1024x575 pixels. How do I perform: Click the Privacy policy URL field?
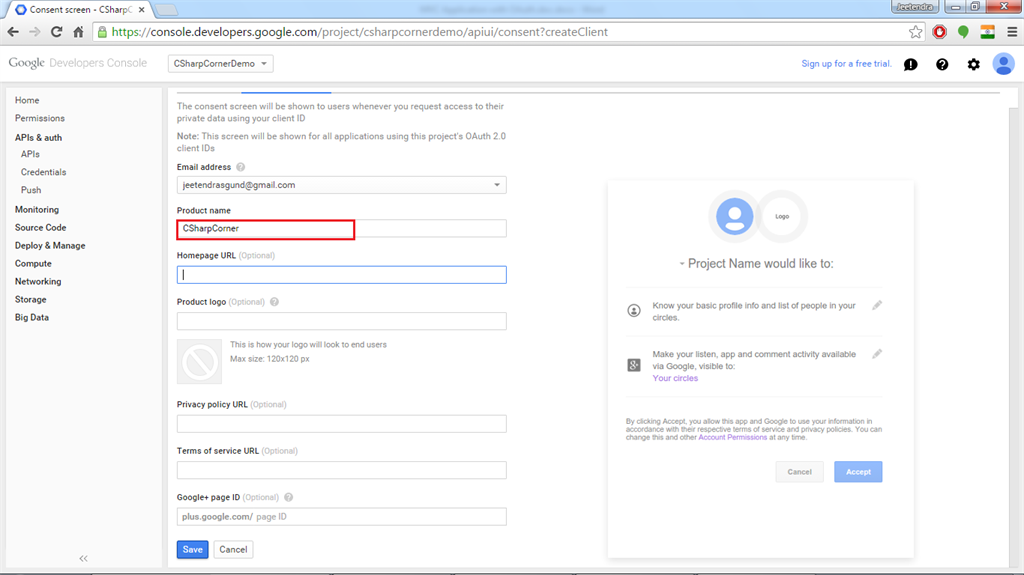pos(341,424)
